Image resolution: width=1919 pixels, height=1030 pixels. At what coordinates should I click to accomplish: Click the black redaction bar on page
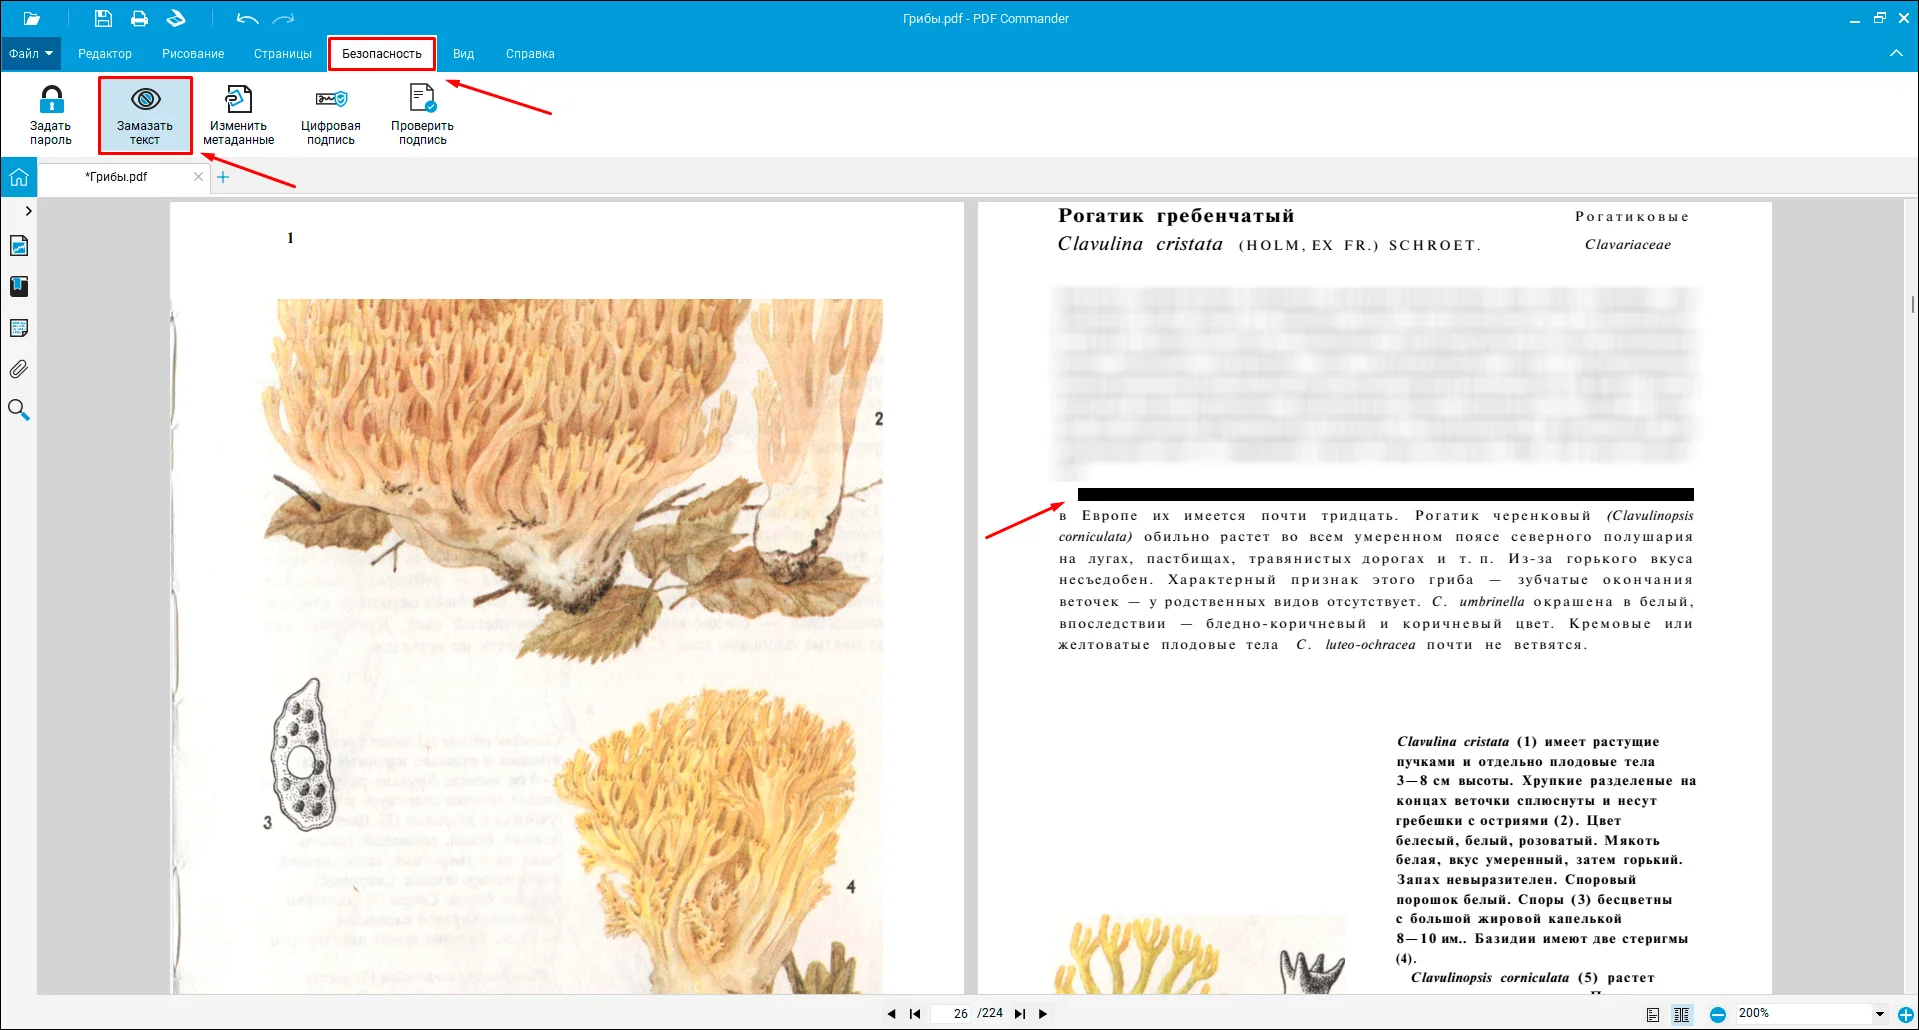(1386, 494)
